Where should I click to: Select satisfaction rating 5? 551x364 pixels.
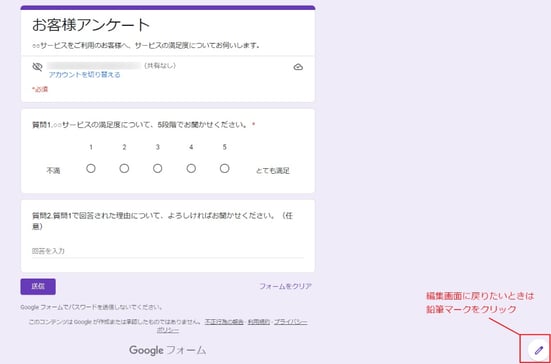point(225,169)
